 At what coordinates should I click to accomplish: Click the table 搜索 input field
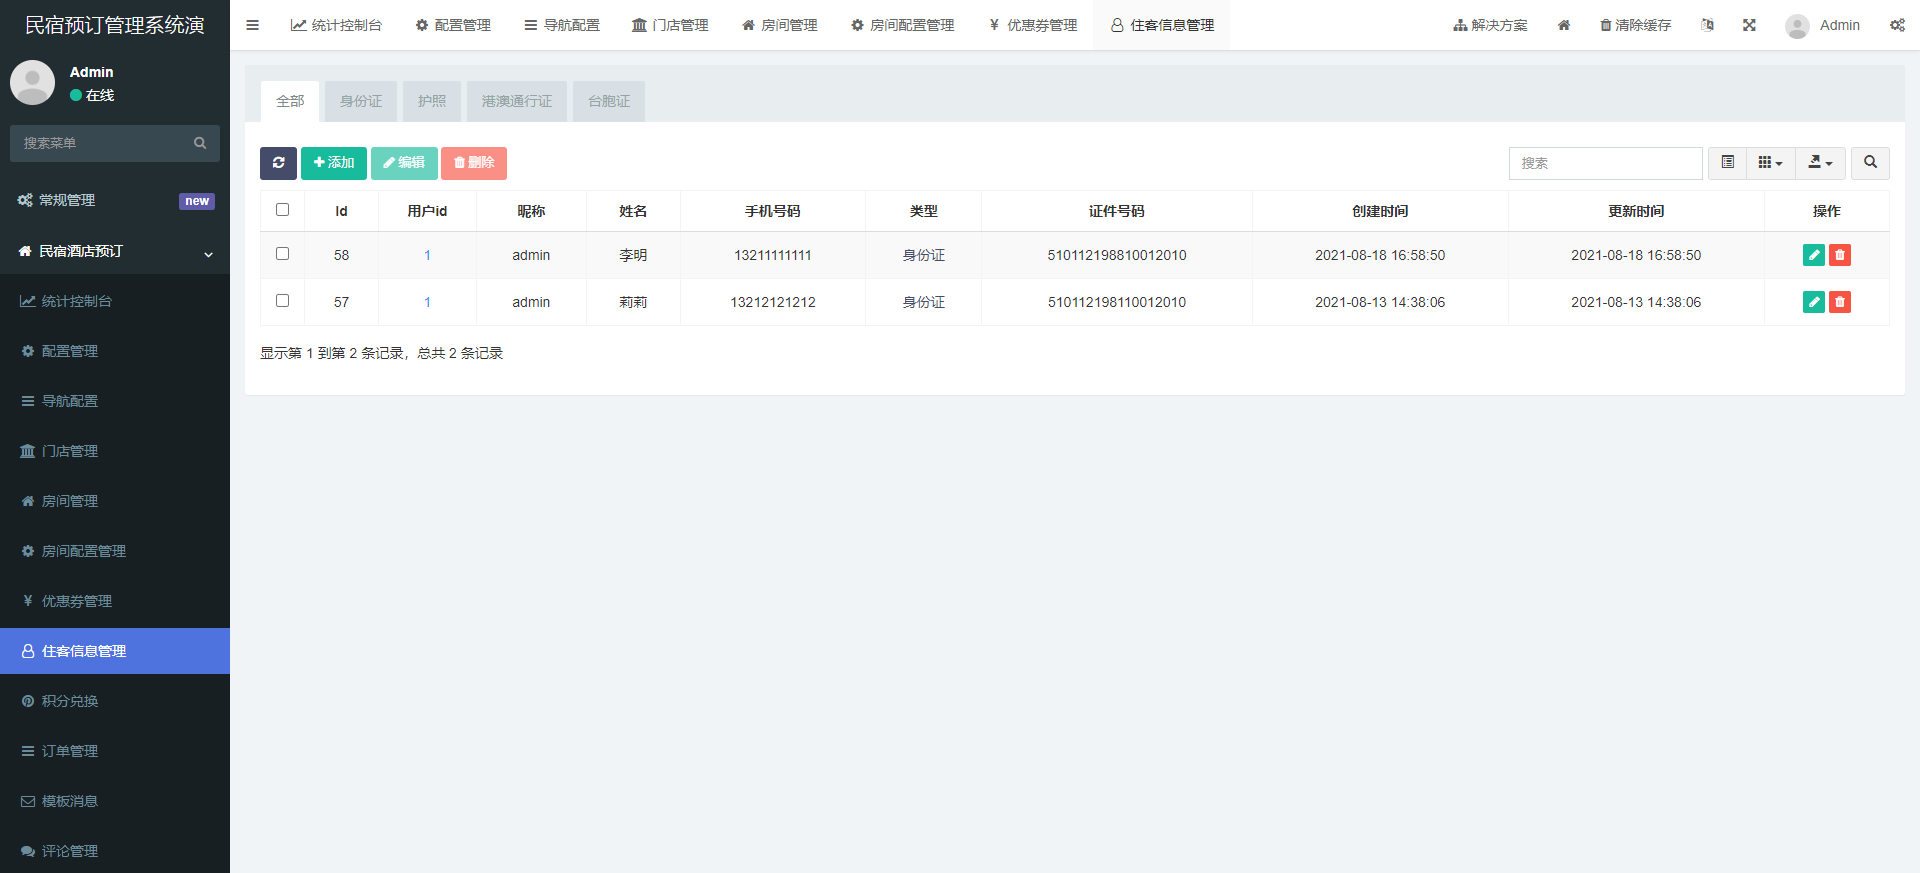1605,163
